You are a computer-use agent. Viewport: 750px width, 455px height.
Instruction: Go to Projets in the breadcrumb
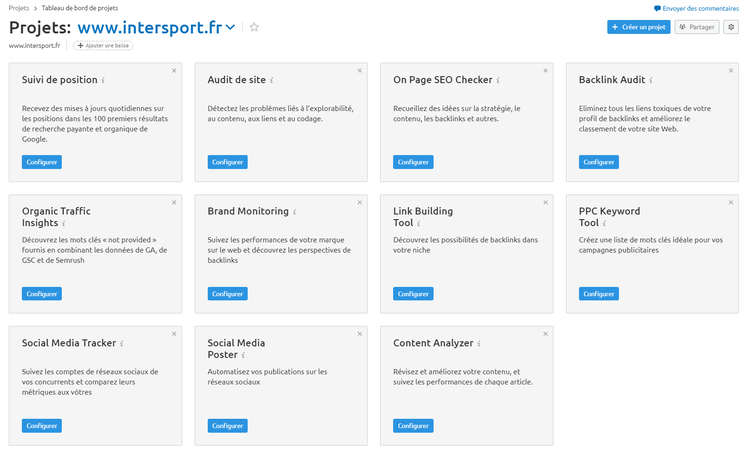(19, 8)
